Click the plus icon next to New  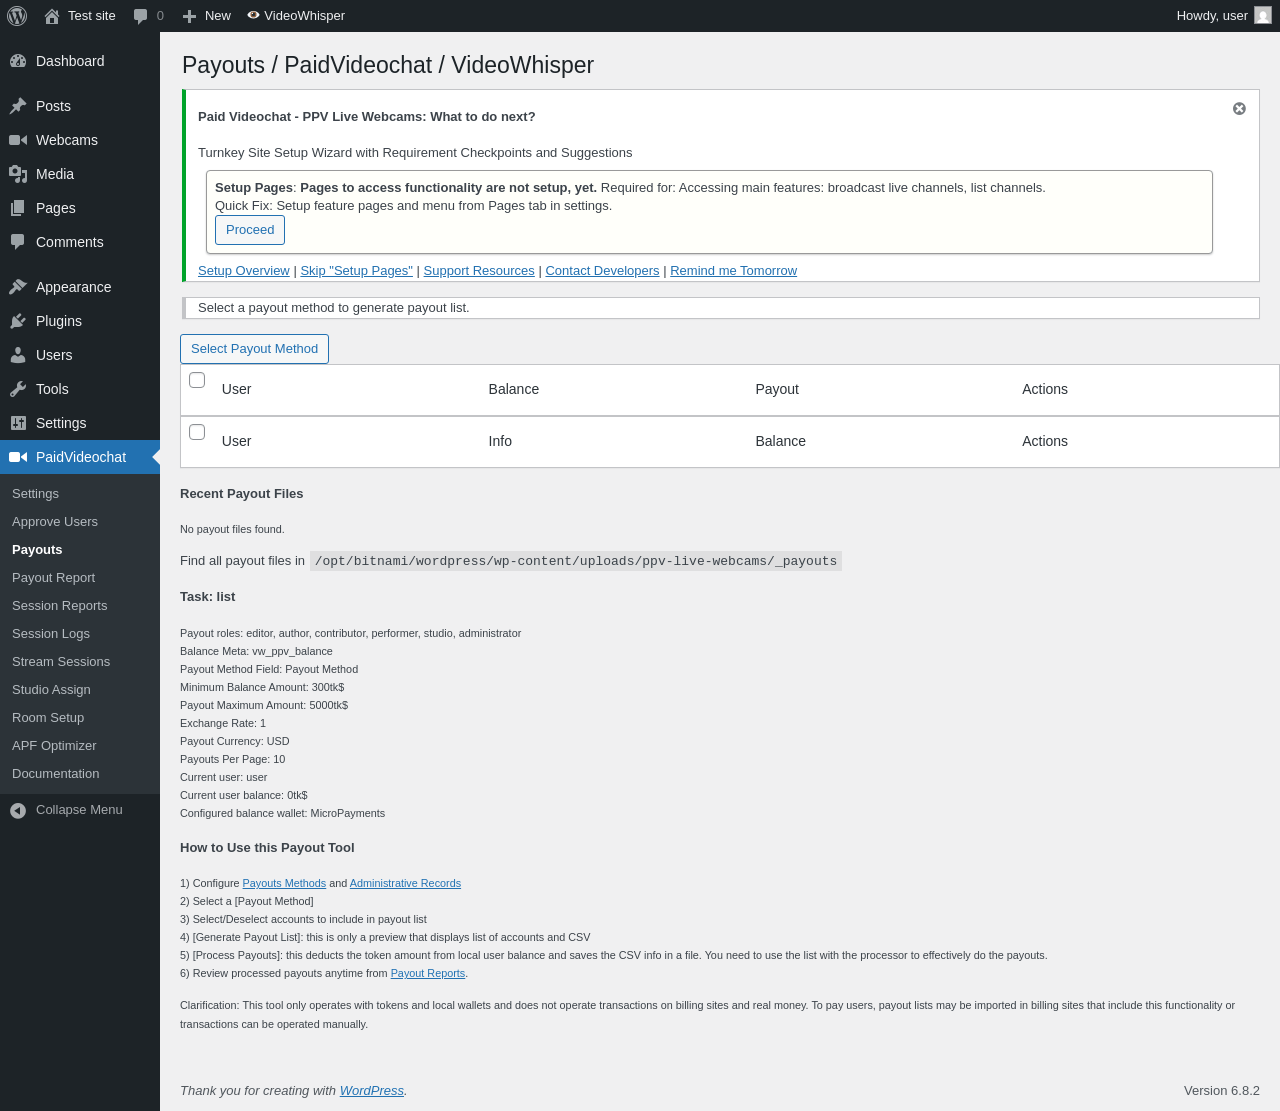[189, 16]
